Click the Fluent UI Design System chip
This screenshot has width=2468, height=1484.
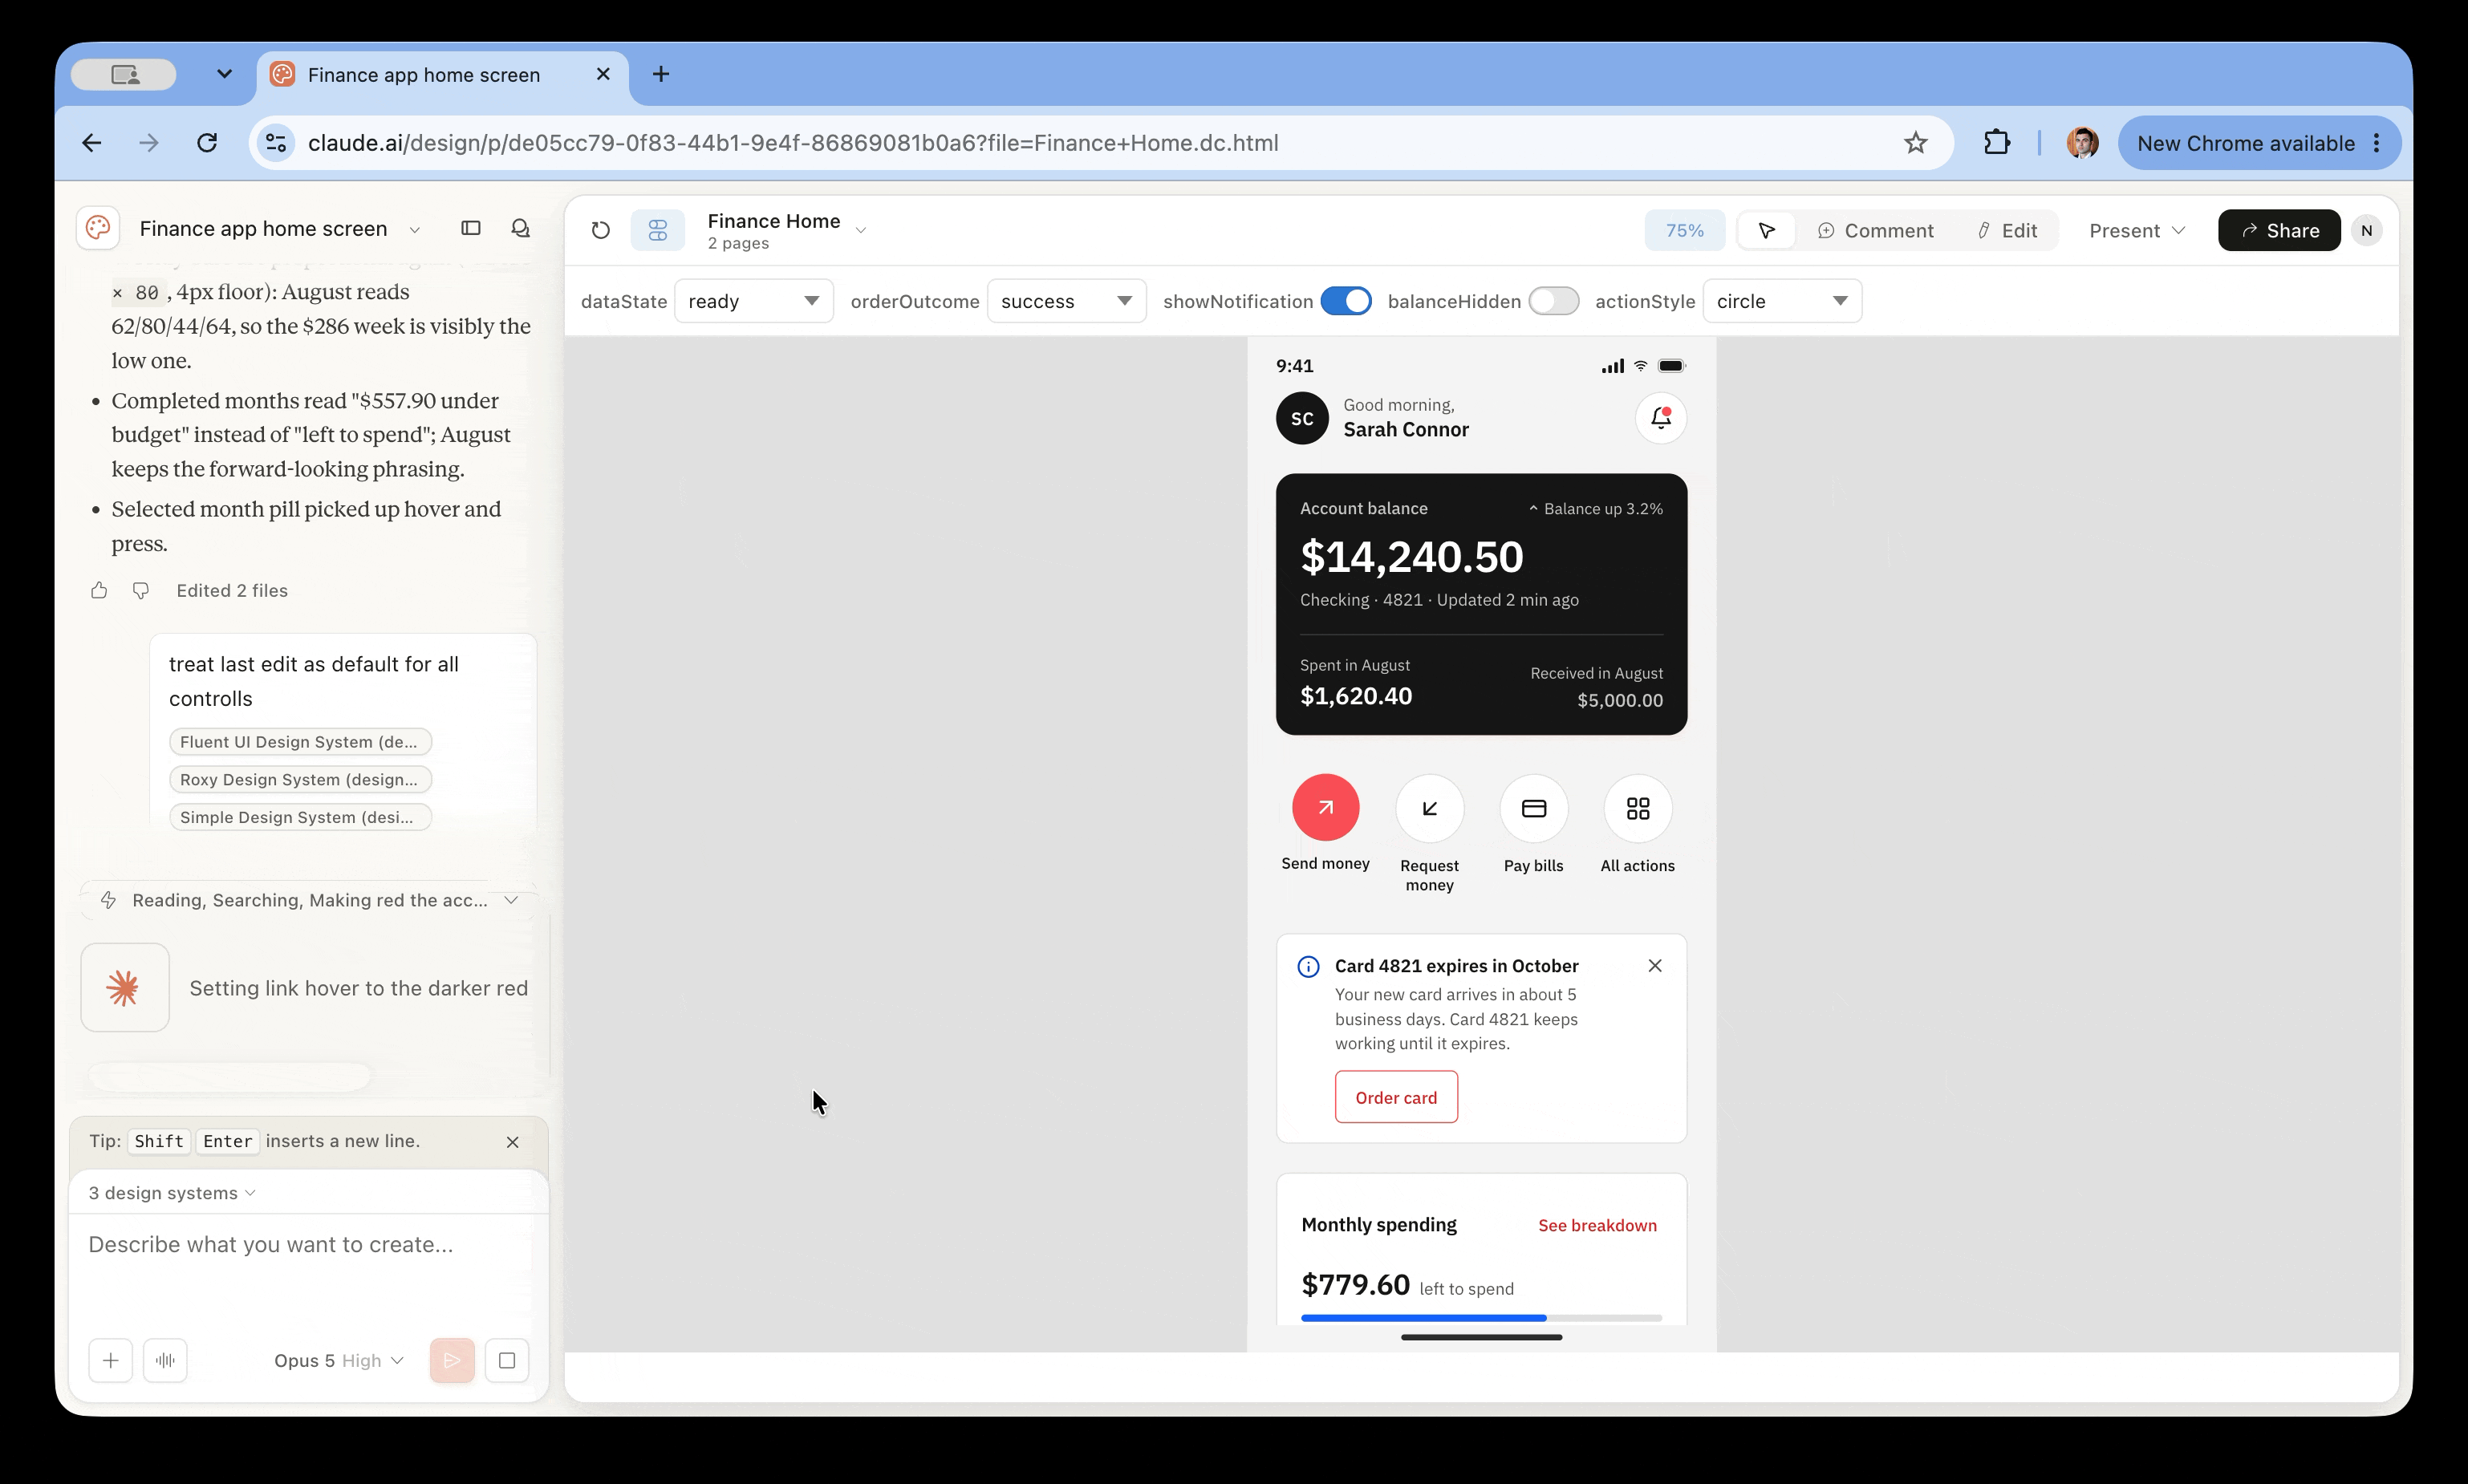tap(300, 741)
